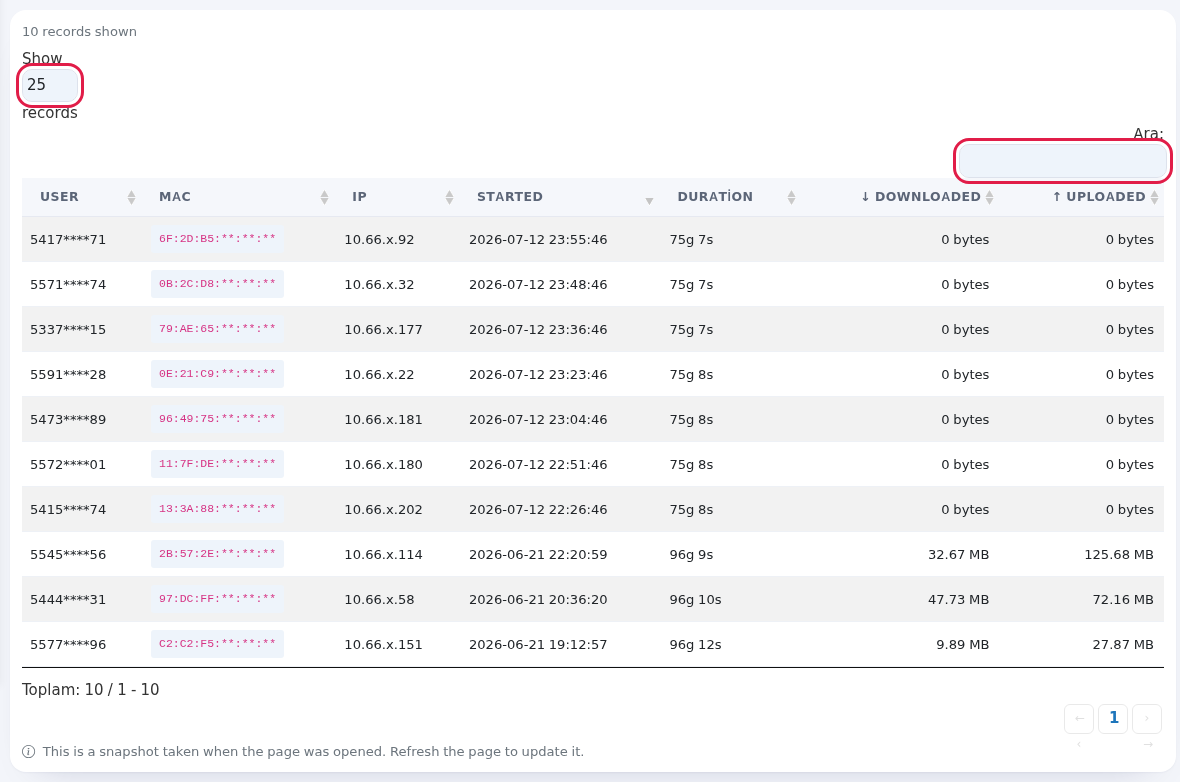Screen dimensions: 1180x782
Task: Select user 5545****56 cell
Action: [68, 555]
